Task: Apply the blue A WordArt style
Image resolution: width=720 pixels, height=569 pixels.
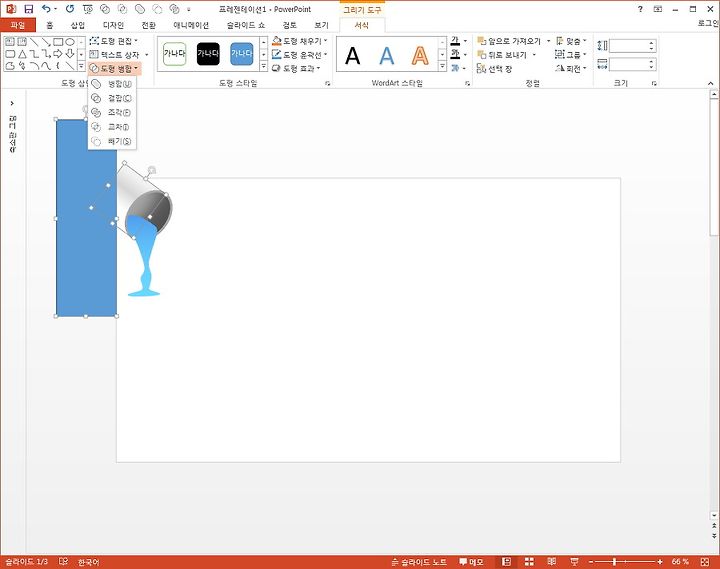Action: pyautogui.click(x=387, y=56)
